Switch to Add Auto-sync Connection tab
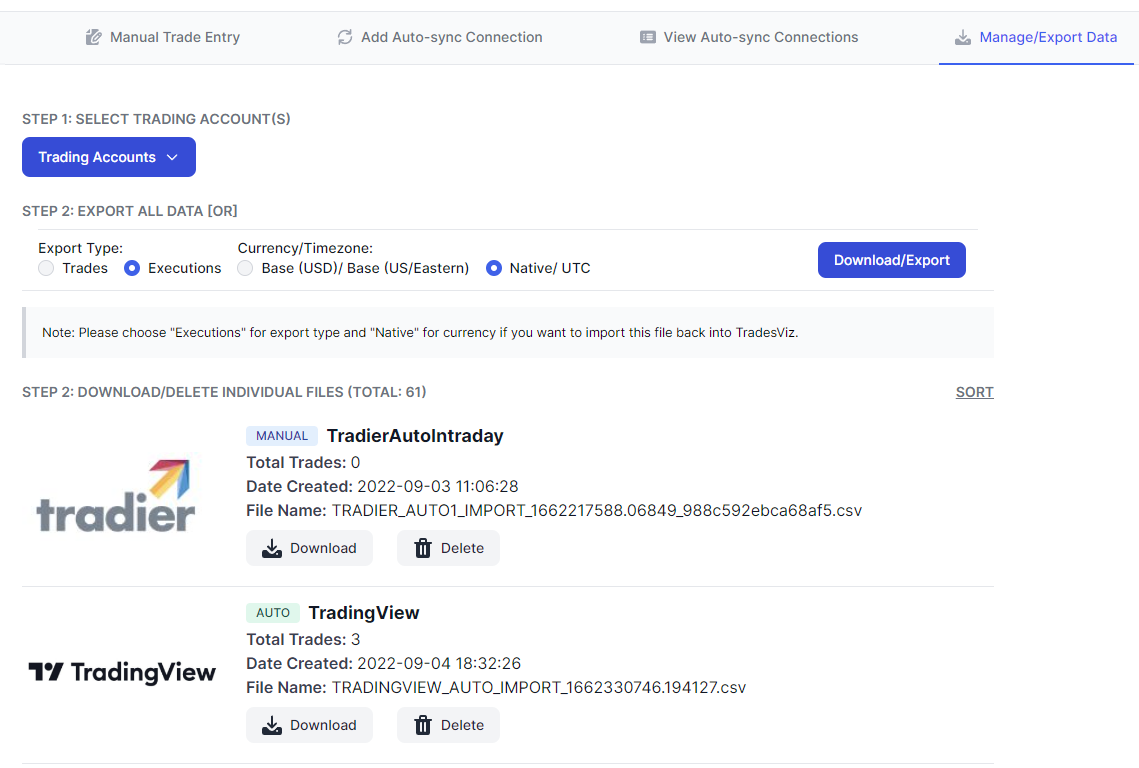The height and width of the screenshot is (768, 1139). (x=439, y=37)
